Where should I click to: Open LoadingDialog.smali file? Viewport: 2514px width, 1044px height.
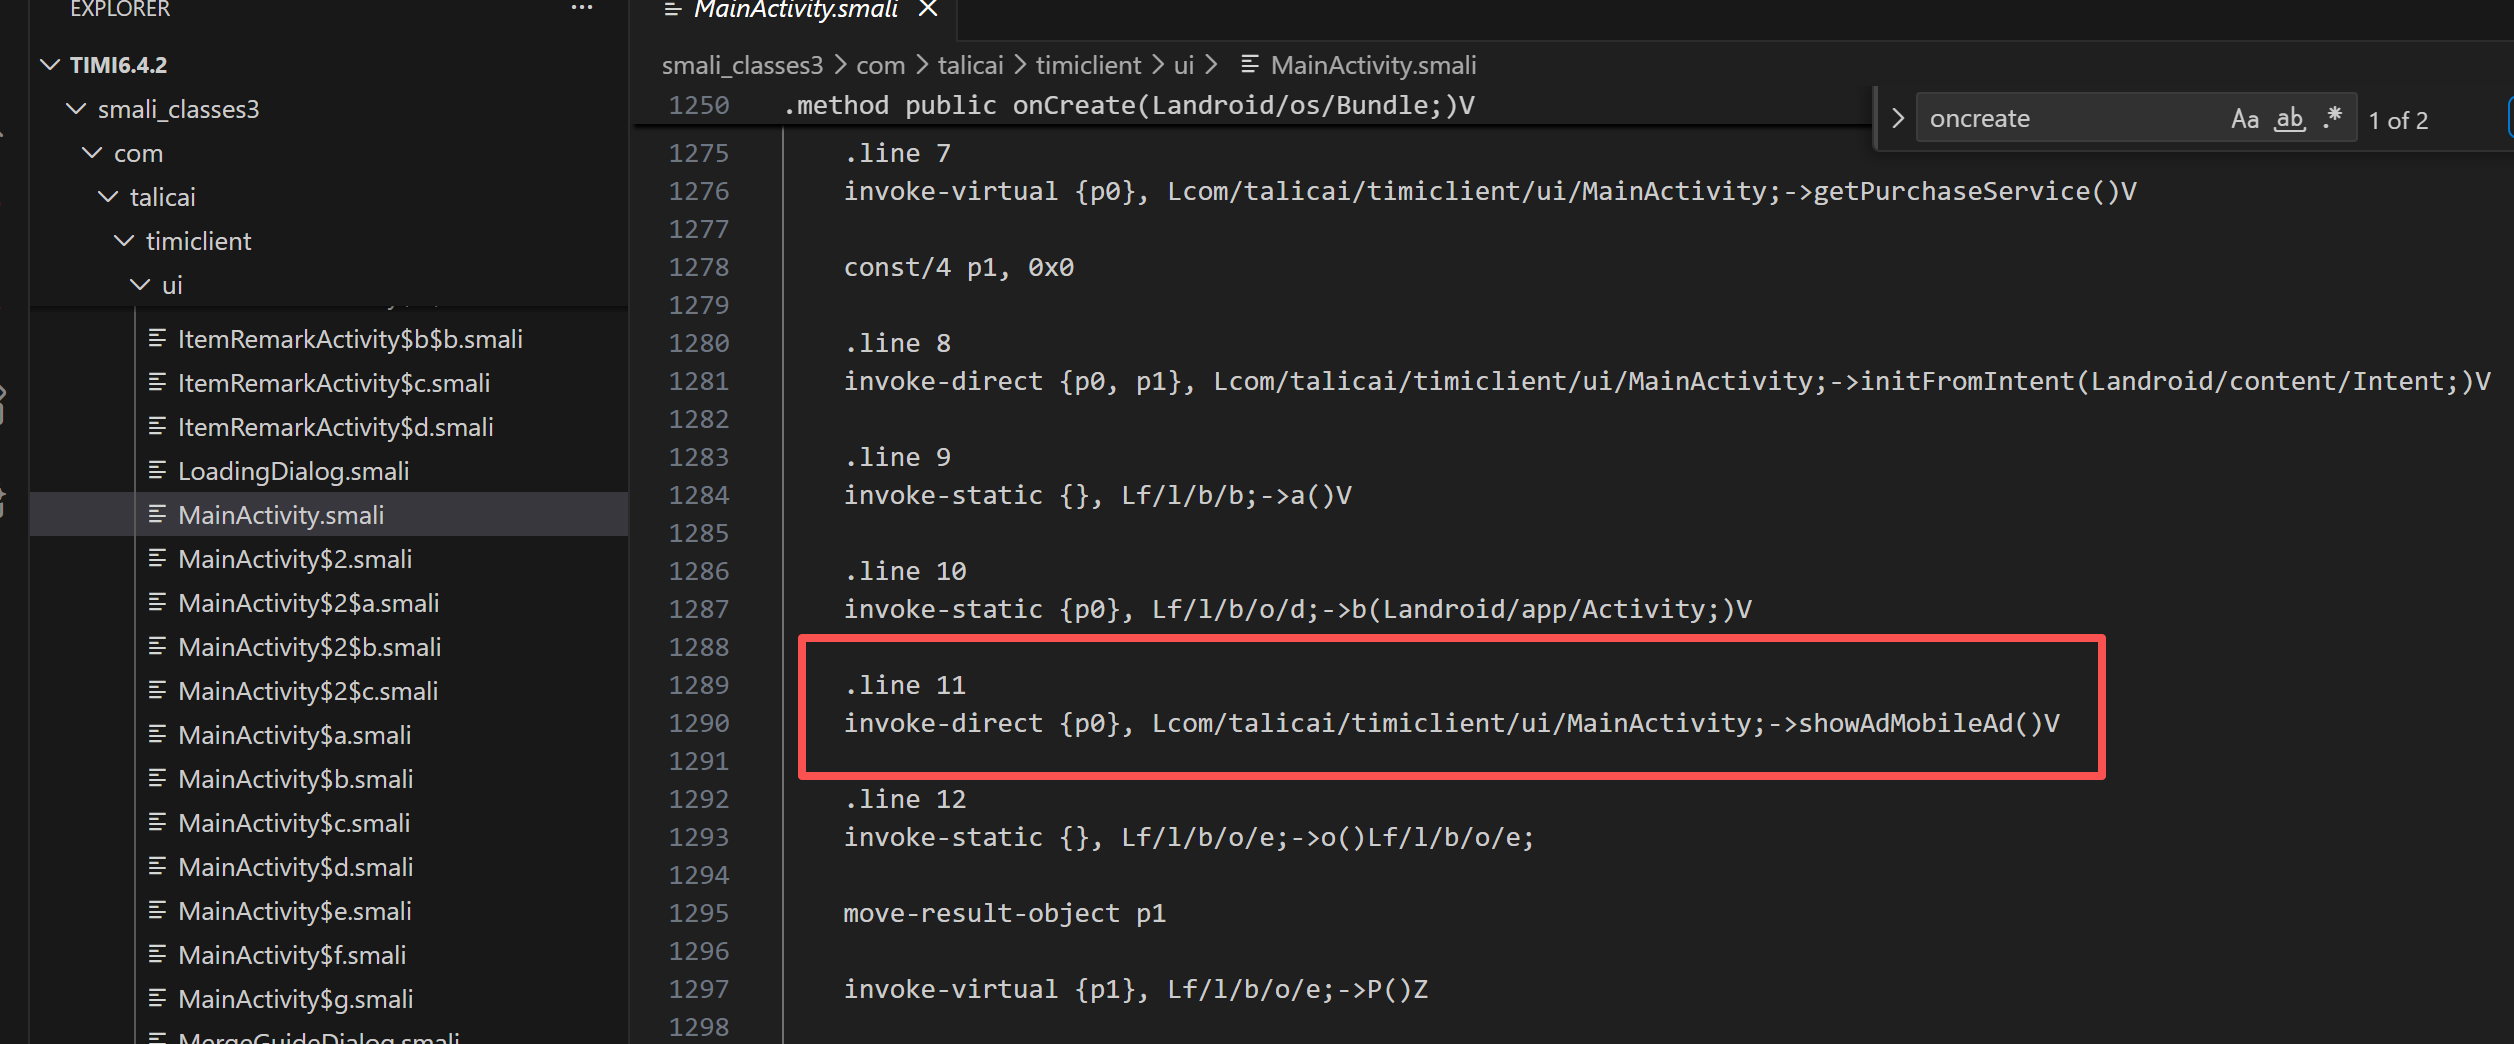[293, 471]
